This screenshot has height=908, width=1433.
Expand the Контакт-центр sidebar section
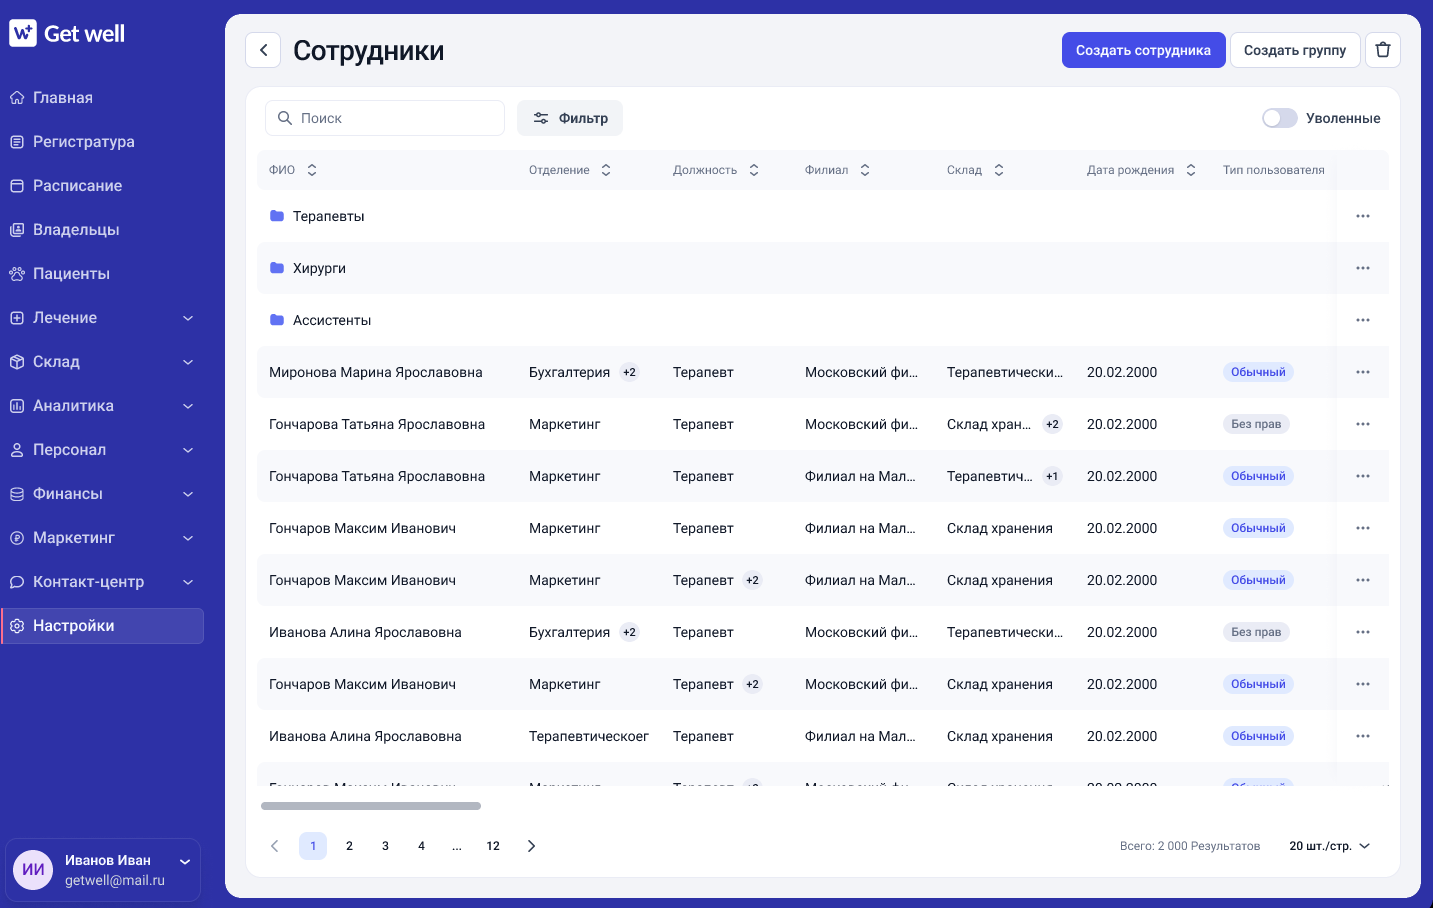tap(188, 582)
